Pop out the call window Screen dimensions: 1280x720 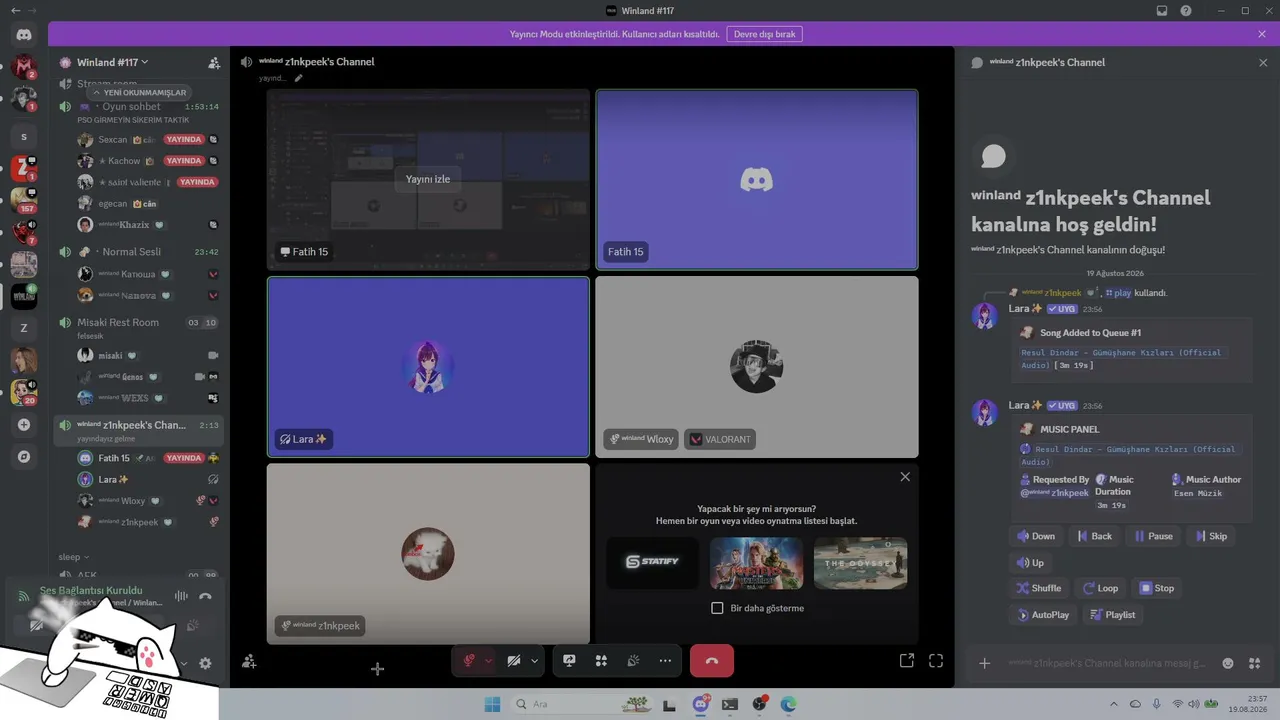tap(907, 661)
